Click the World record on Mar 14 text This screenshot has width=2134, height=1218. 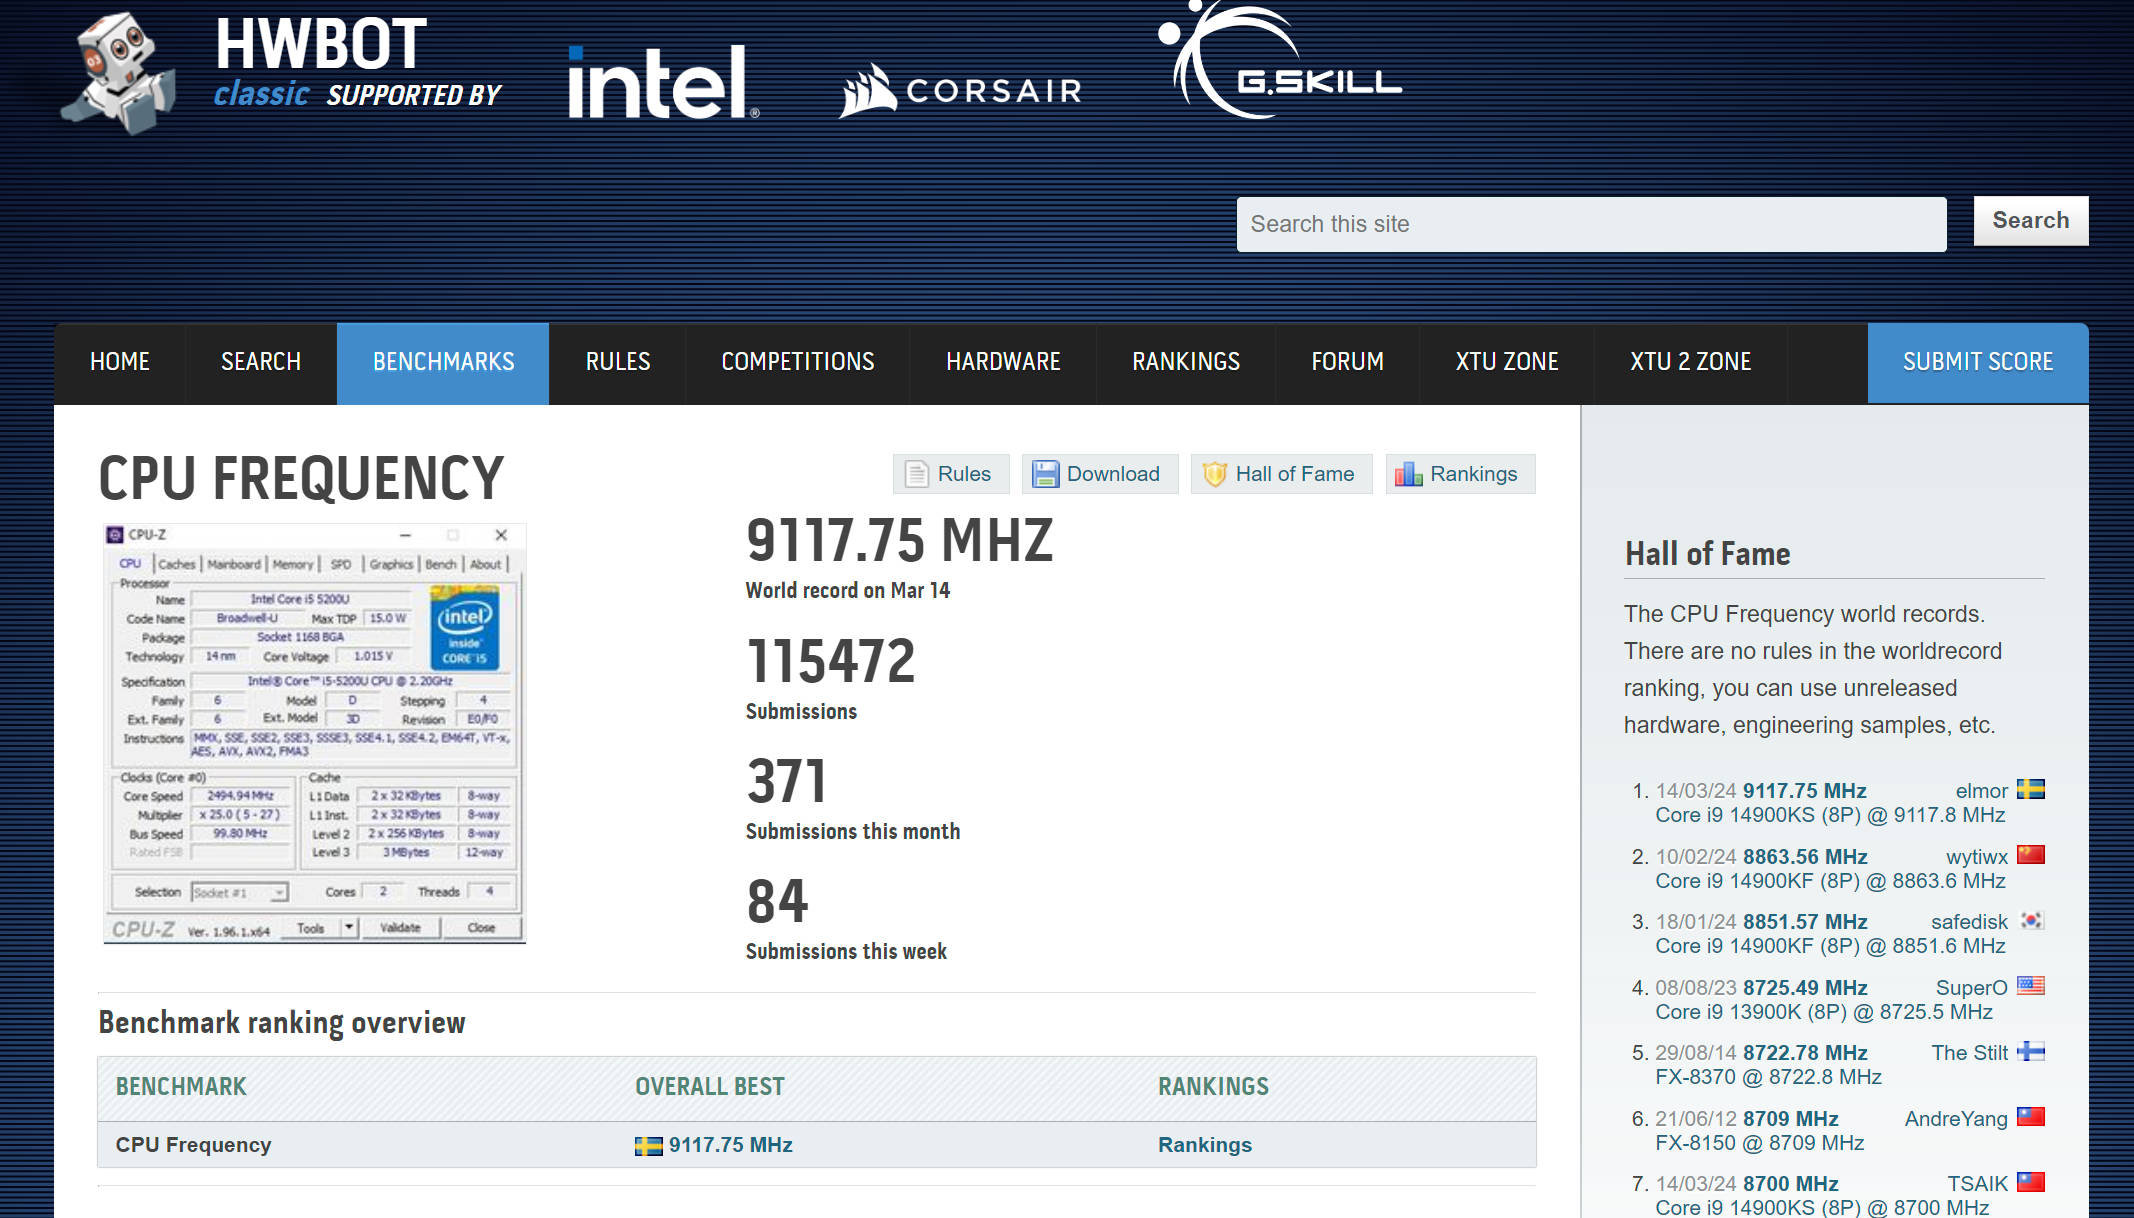click(848, 590)
